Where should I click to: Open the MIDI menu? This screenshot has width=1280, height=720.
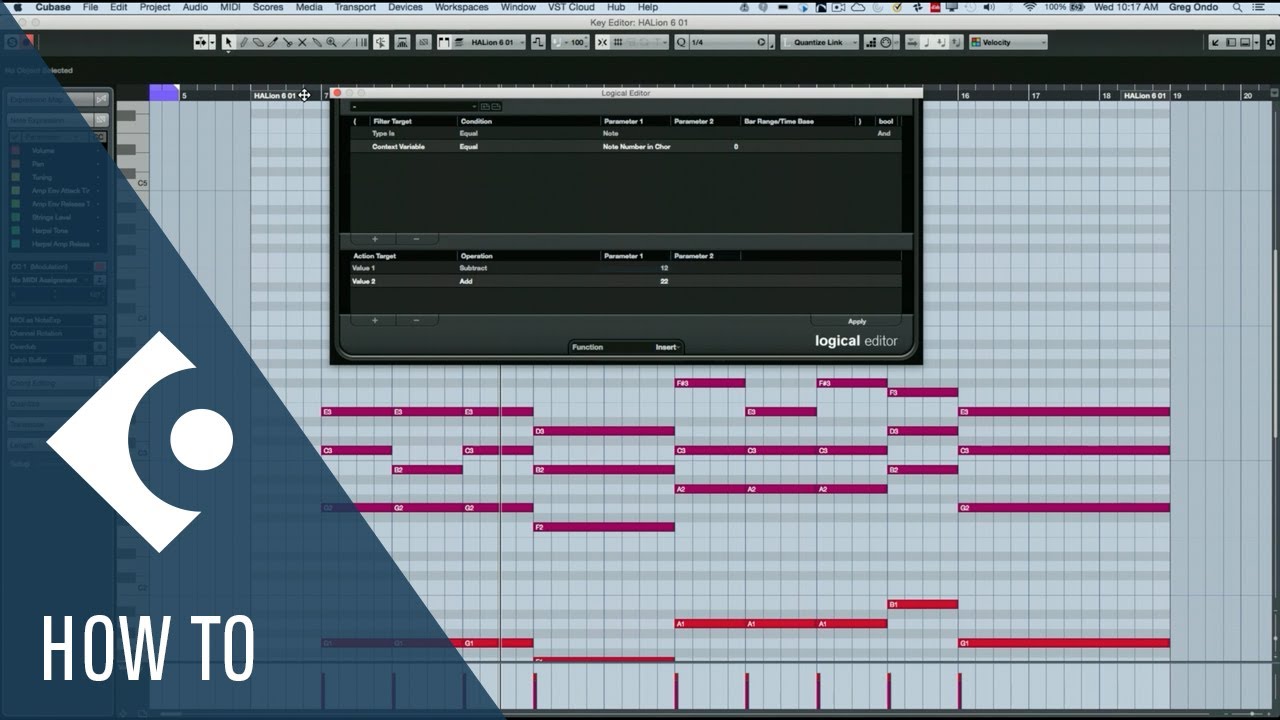coord(230,7)
